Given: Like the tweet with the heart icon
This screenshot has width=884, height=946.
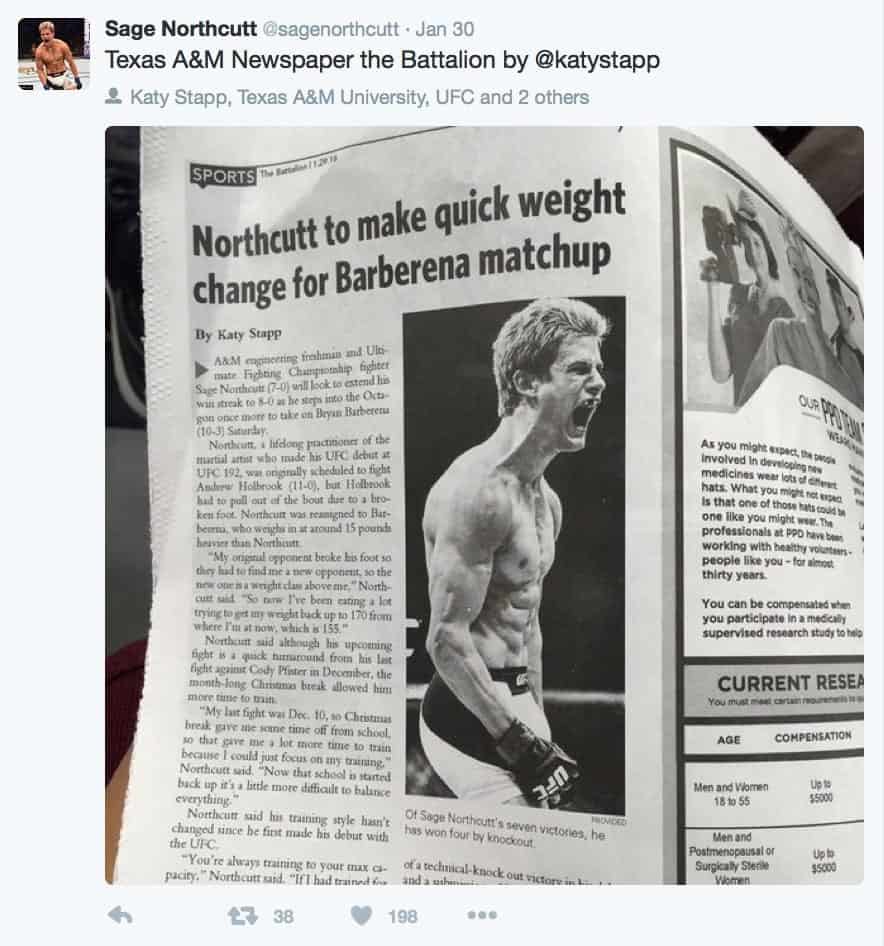Looking at the screenshot, I should (x=361, y=916).
